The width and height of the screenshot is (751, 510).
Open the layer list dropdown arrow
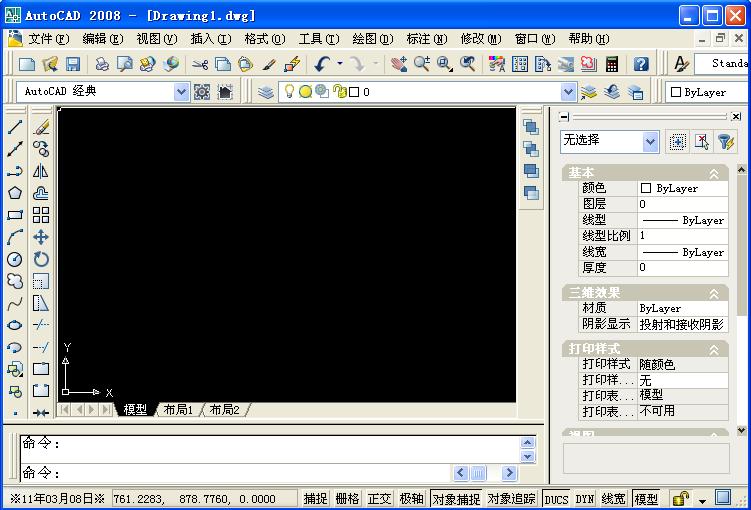coord(568,91)
